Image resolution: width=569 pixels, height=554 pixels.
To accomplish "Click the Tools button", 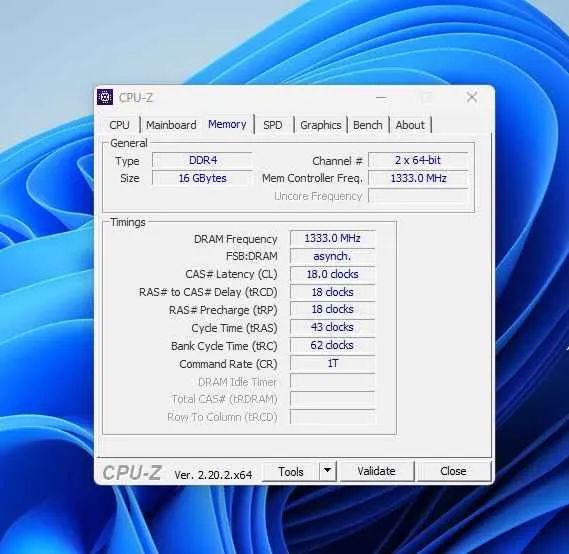I will pyautogui.click(x=291, y=471).
